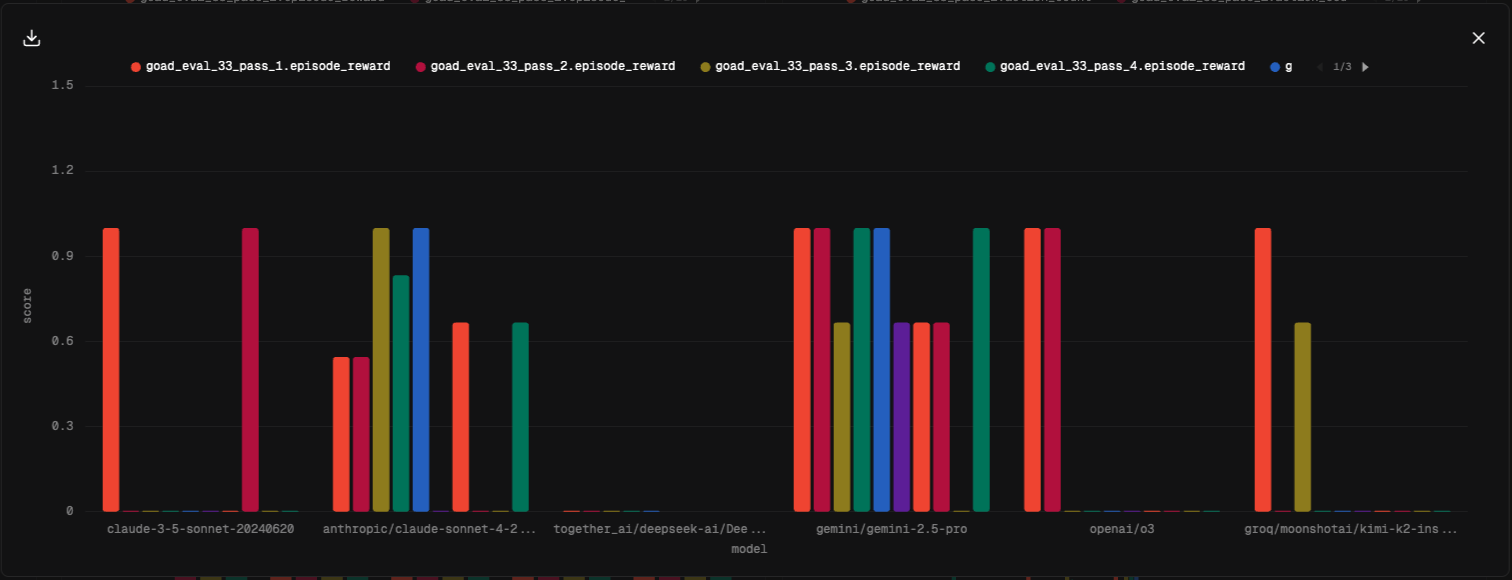Toggle goad_eval_33_pass_2.episode_reward legend series
This screenshot has height=580, width=1512.
pos(544,67)
